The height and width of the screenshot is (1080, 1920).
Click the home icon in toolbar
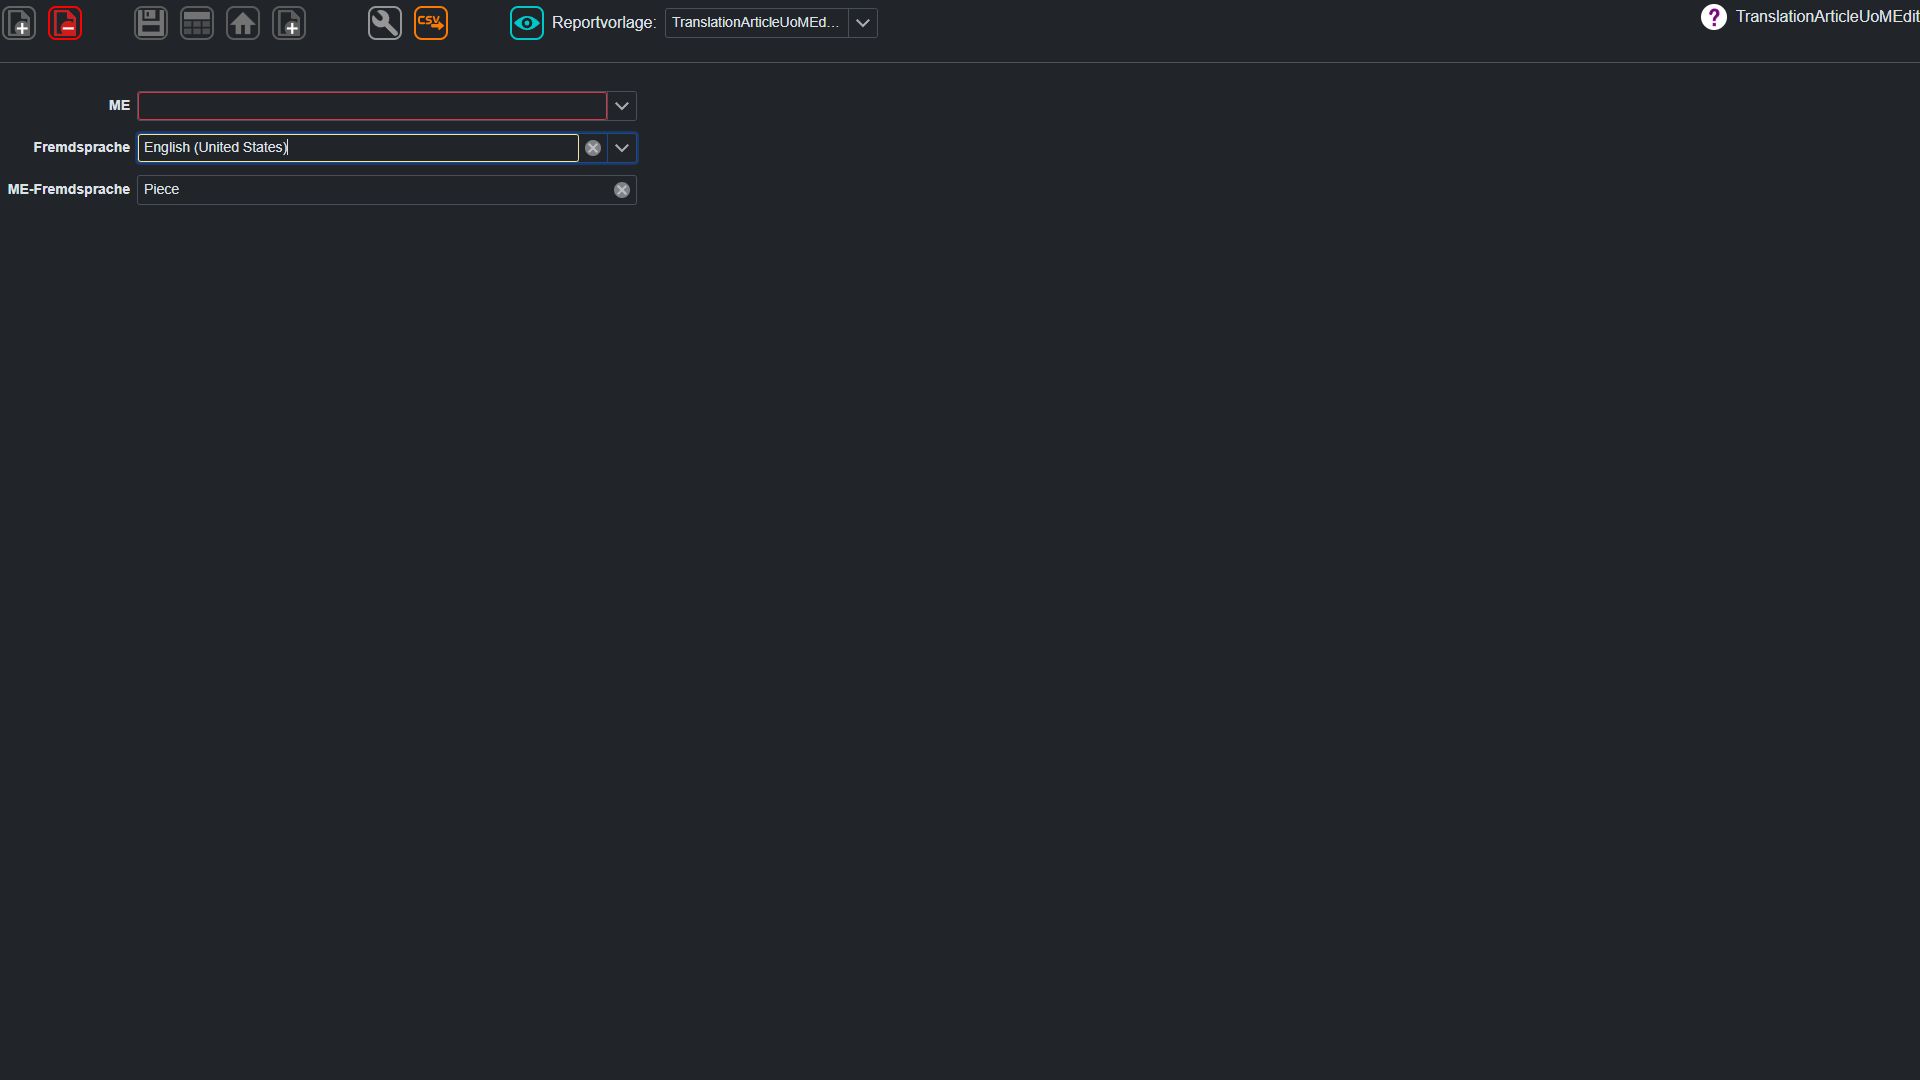(243, 23)
